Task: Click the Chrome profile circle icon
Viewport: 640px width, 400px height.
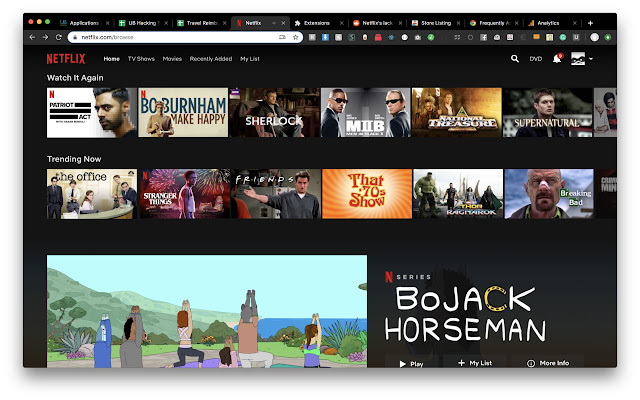Action: tap(594, 37)
